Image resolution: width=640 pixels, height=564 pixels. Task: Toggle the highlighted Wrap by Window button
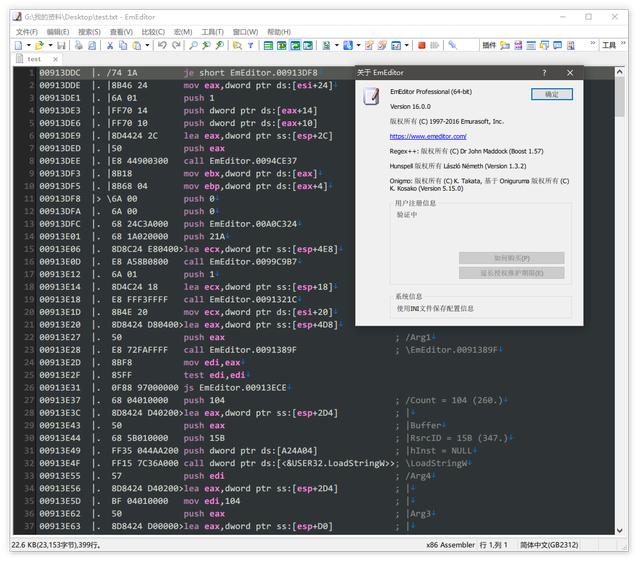click(295, 45)
